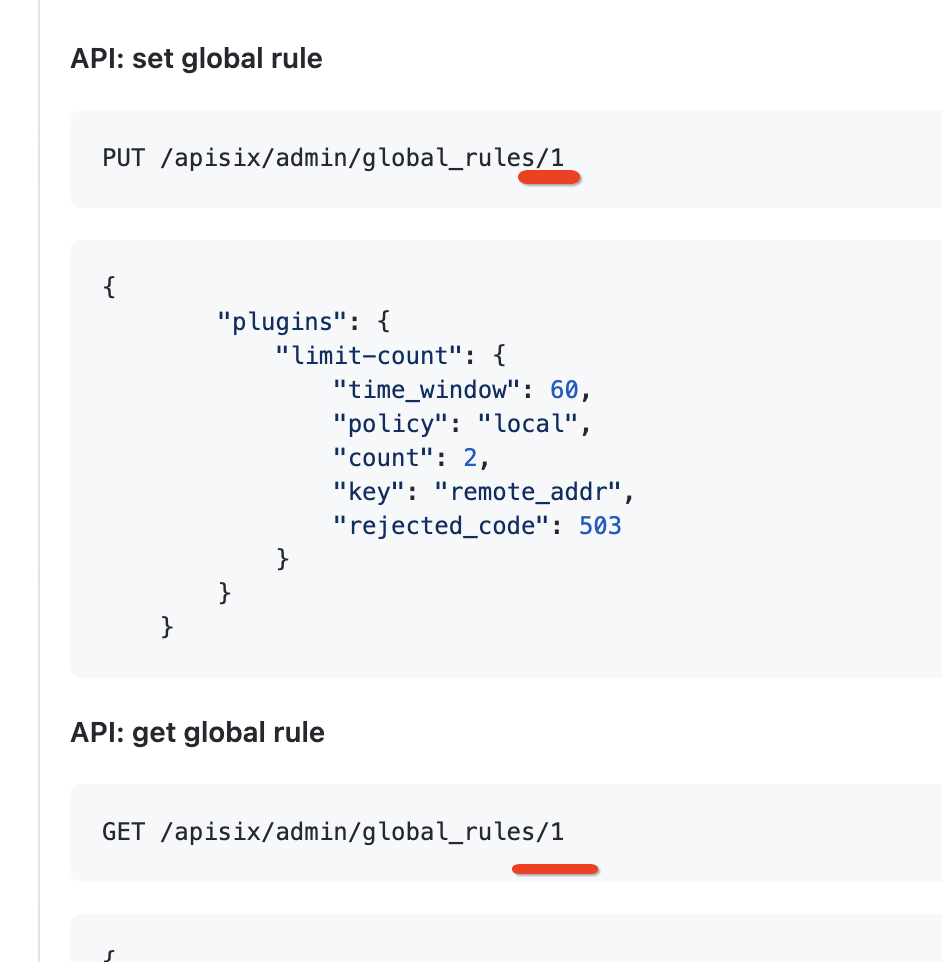This screenshot has height=962, width=942.
Task: Click the "API: set global rule" heading
Action: [x=196, y=59]
